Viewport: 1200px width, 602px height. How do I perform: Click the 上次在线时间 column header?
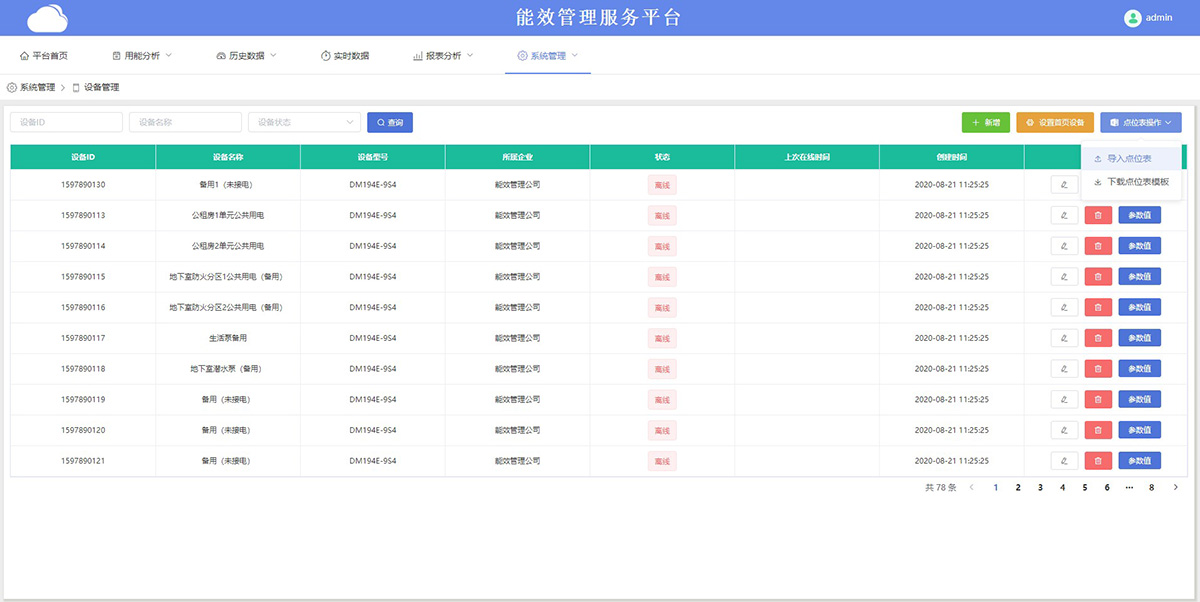807,157
